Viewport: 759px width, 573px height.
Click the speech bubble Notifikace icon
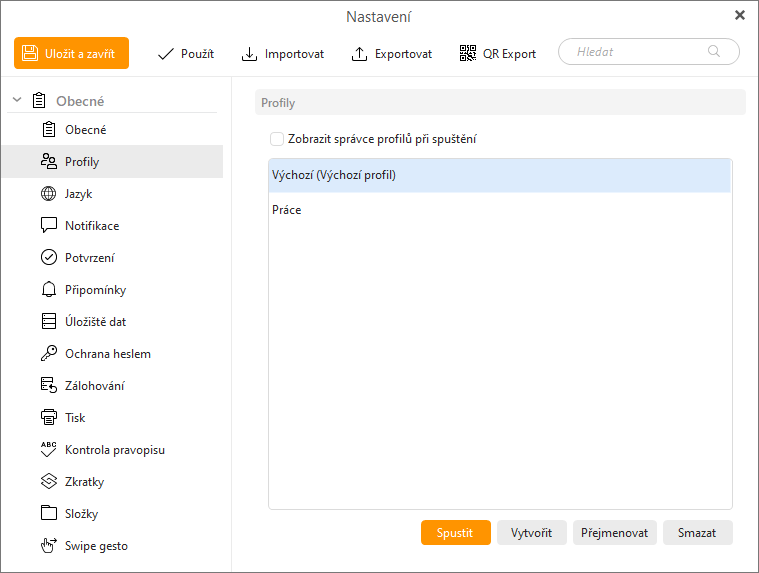tap(48, 226)
